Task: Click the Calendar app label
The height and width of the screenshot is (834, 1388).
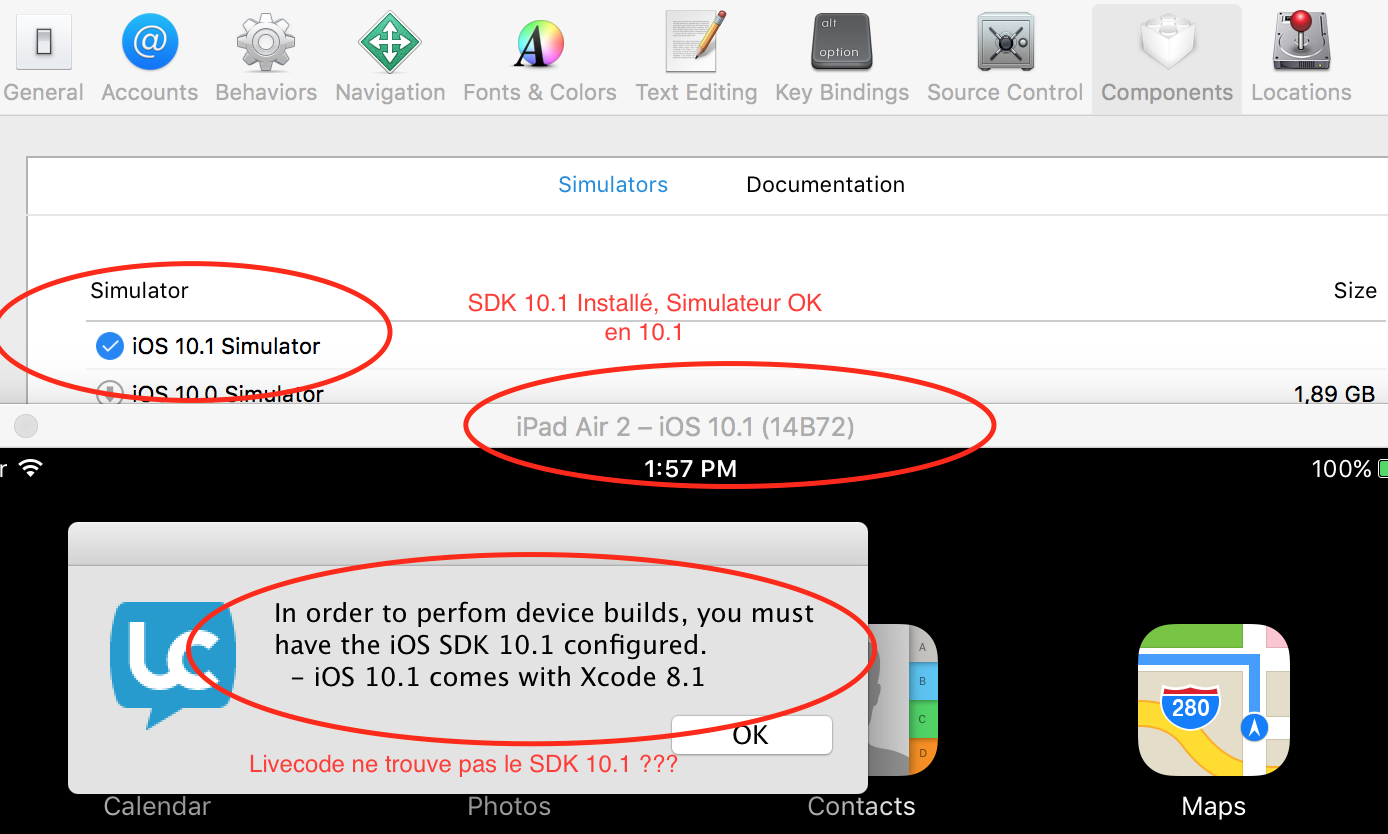Action: (x=157, y=807)
